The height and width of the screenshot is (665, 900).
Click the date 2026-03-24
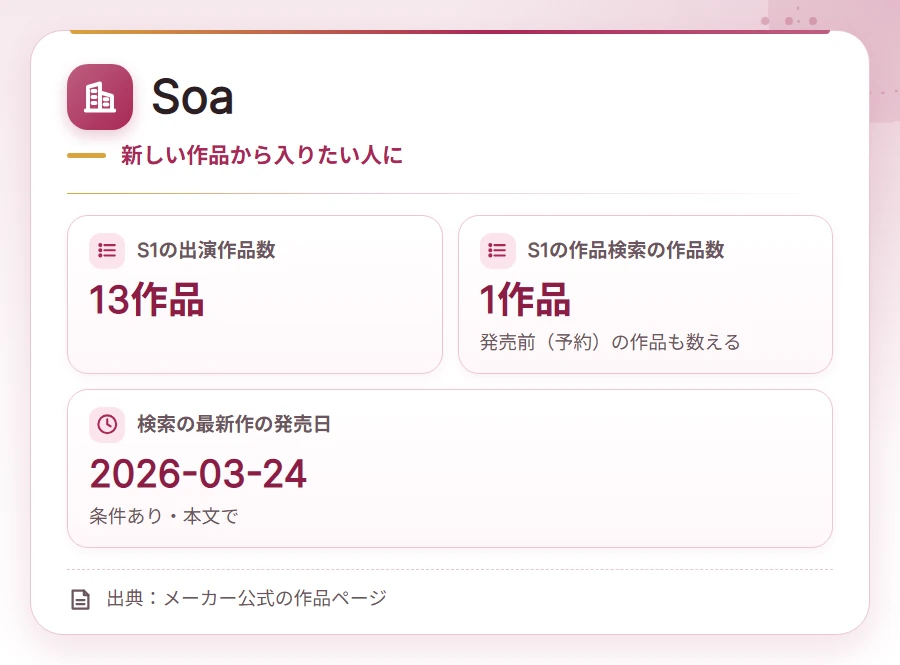(x=198, y=475)
